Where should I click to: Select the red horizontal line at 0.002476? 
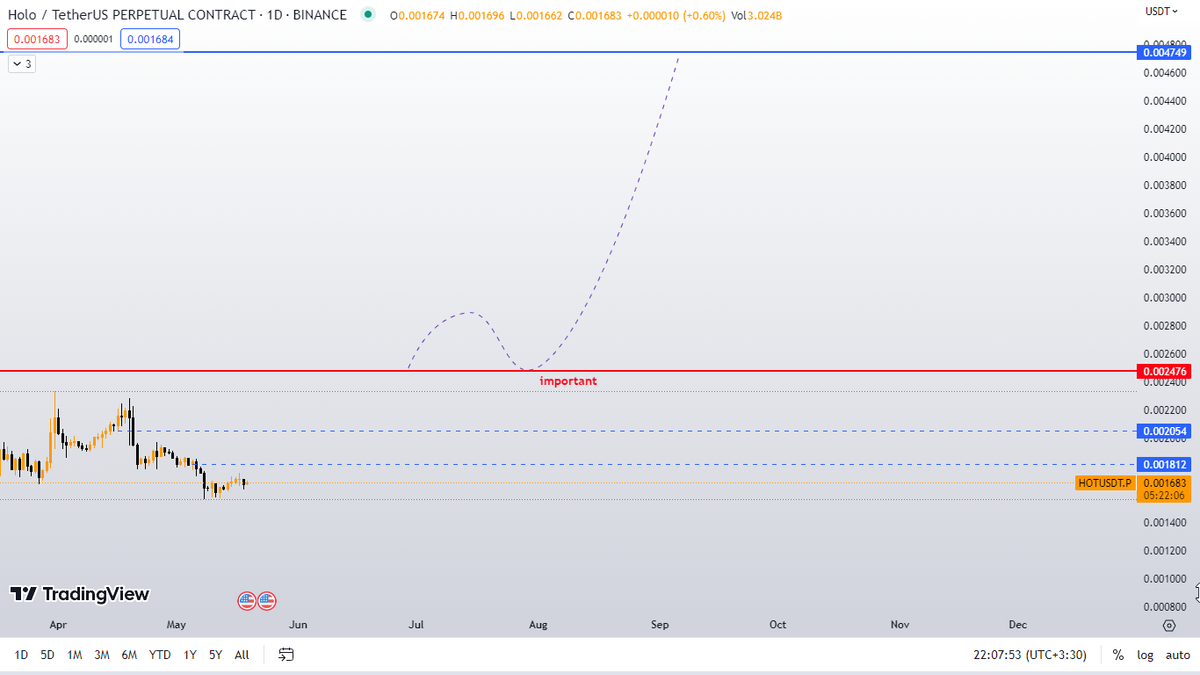300,371
